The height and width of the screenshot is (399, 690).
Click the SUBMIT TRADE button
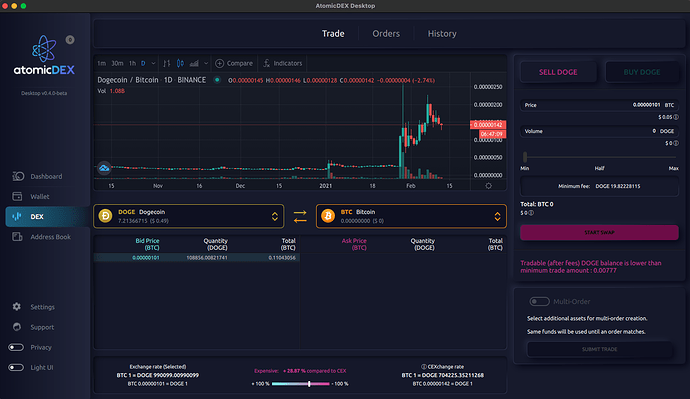pos(599,349)
